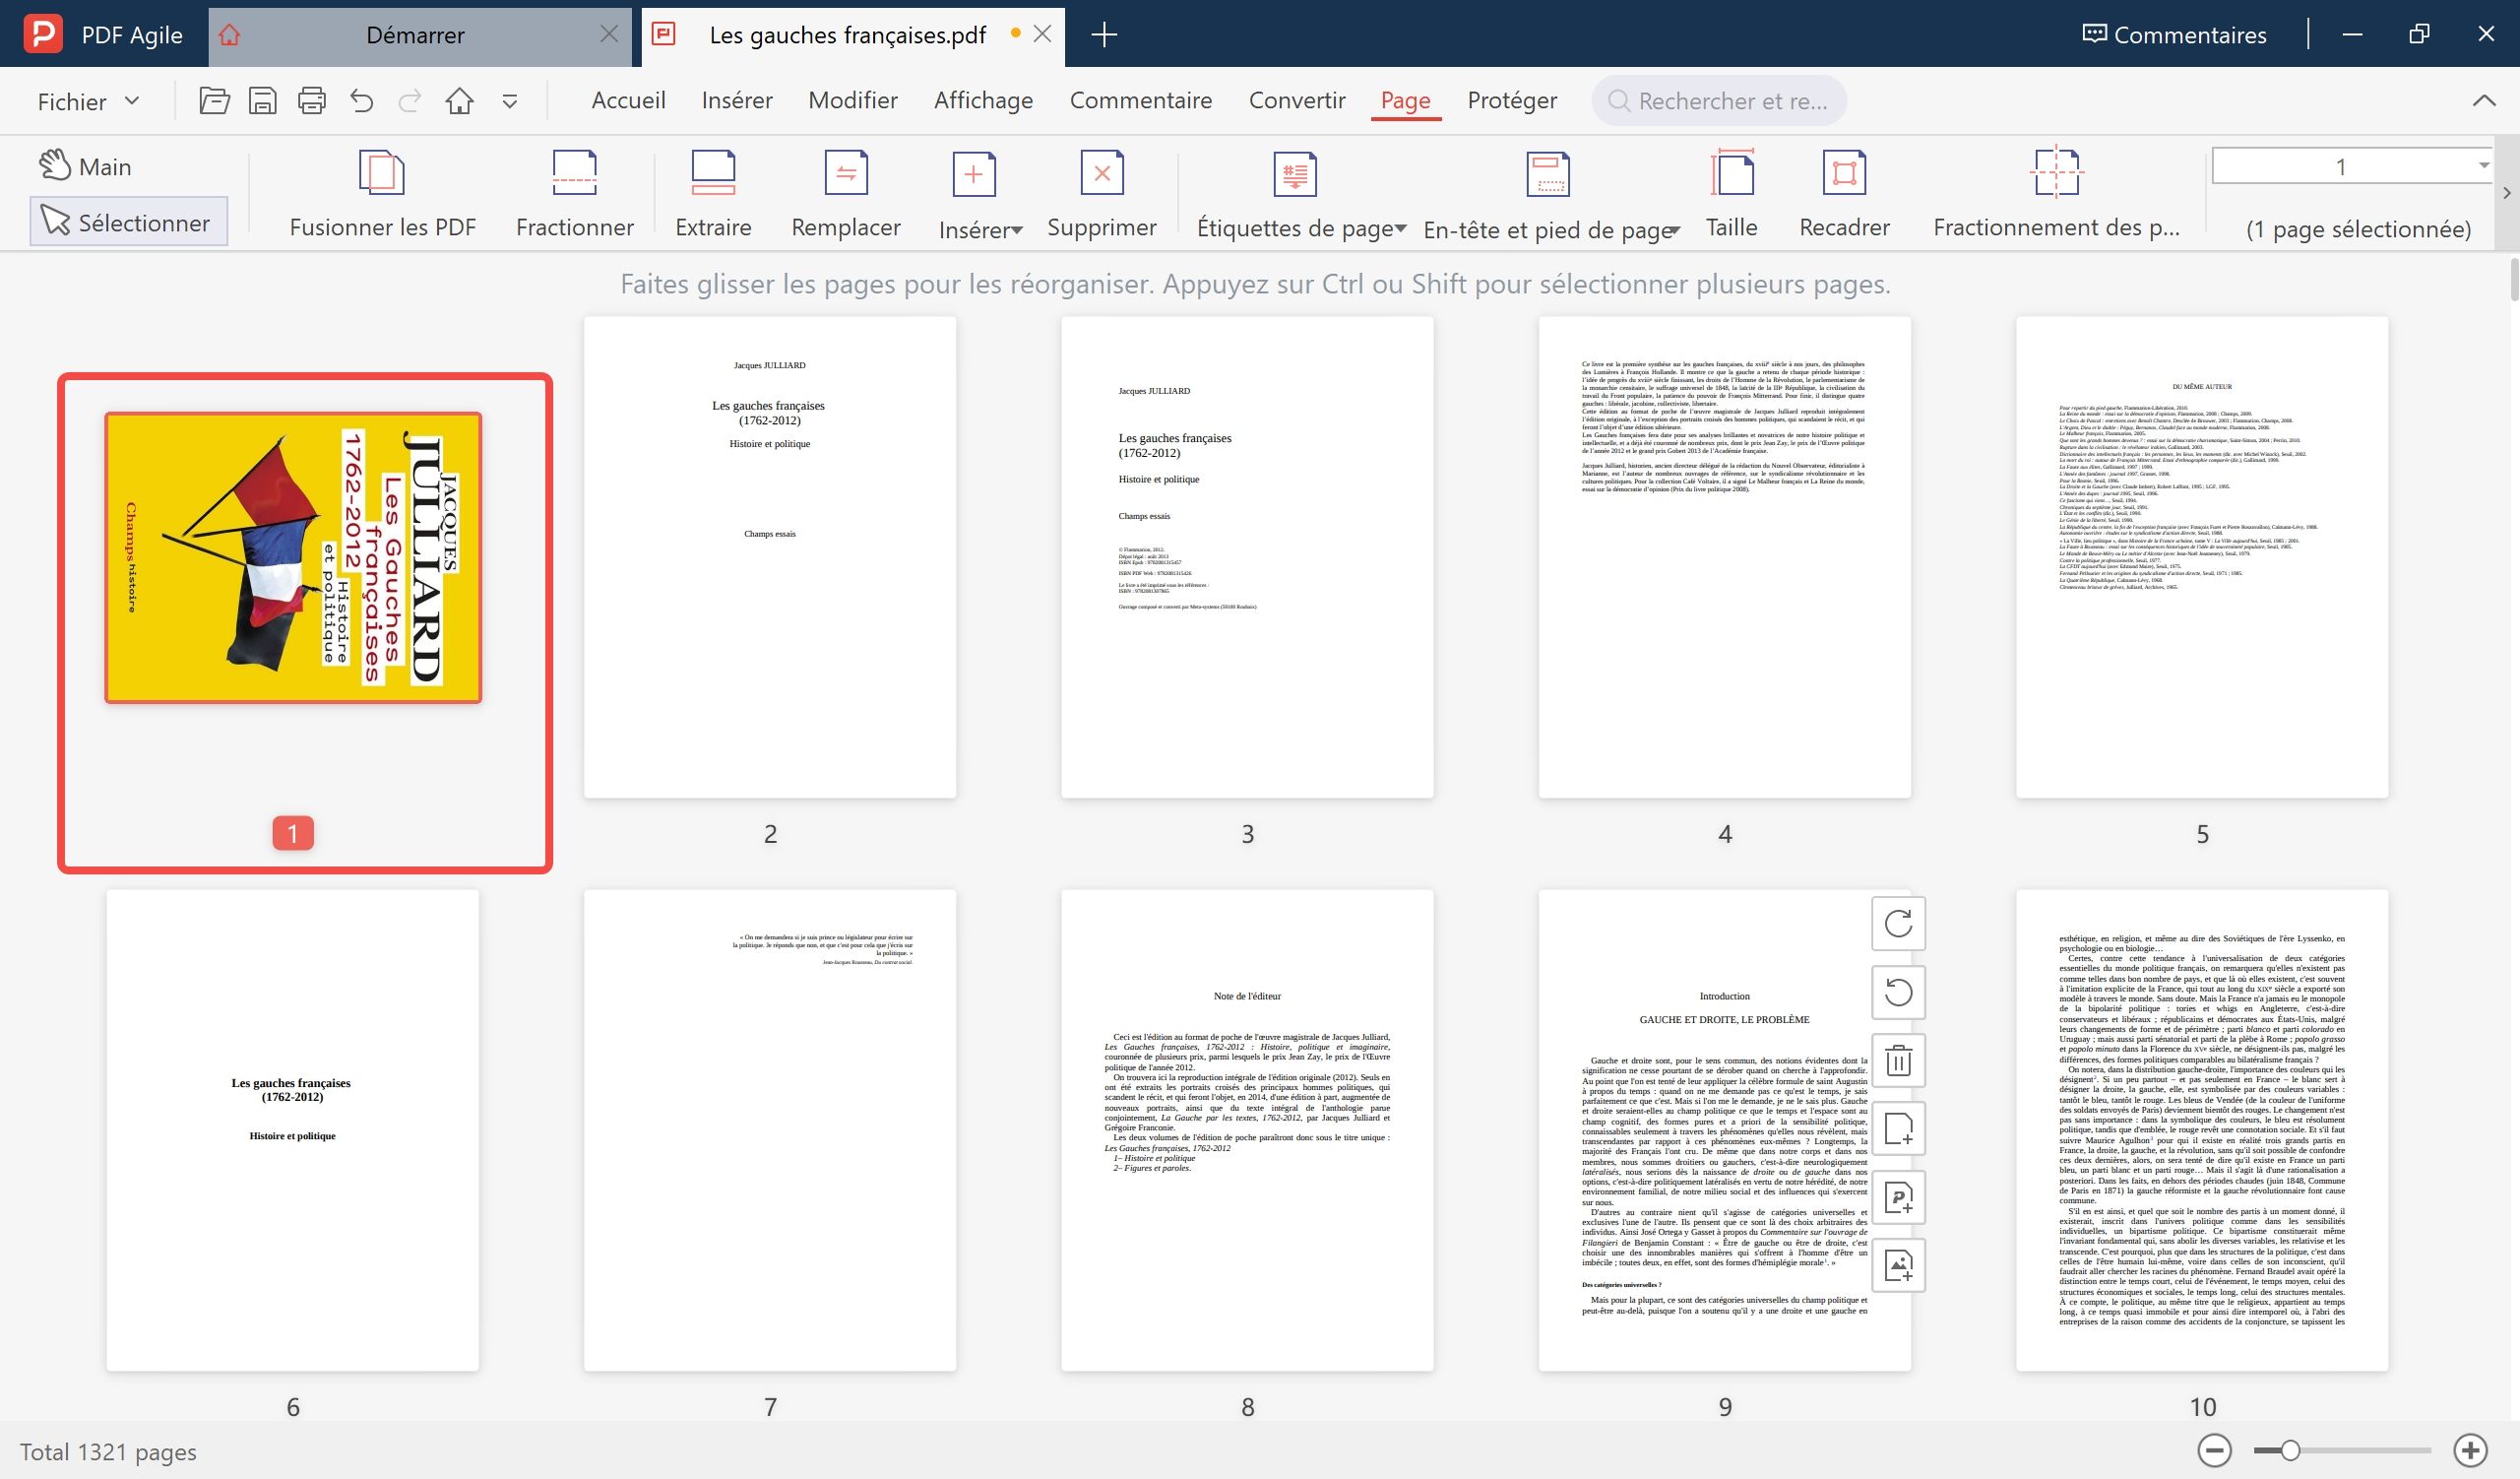Select page 10 thumbnail
Screen dimensions: 2520x1479
2202,1130
